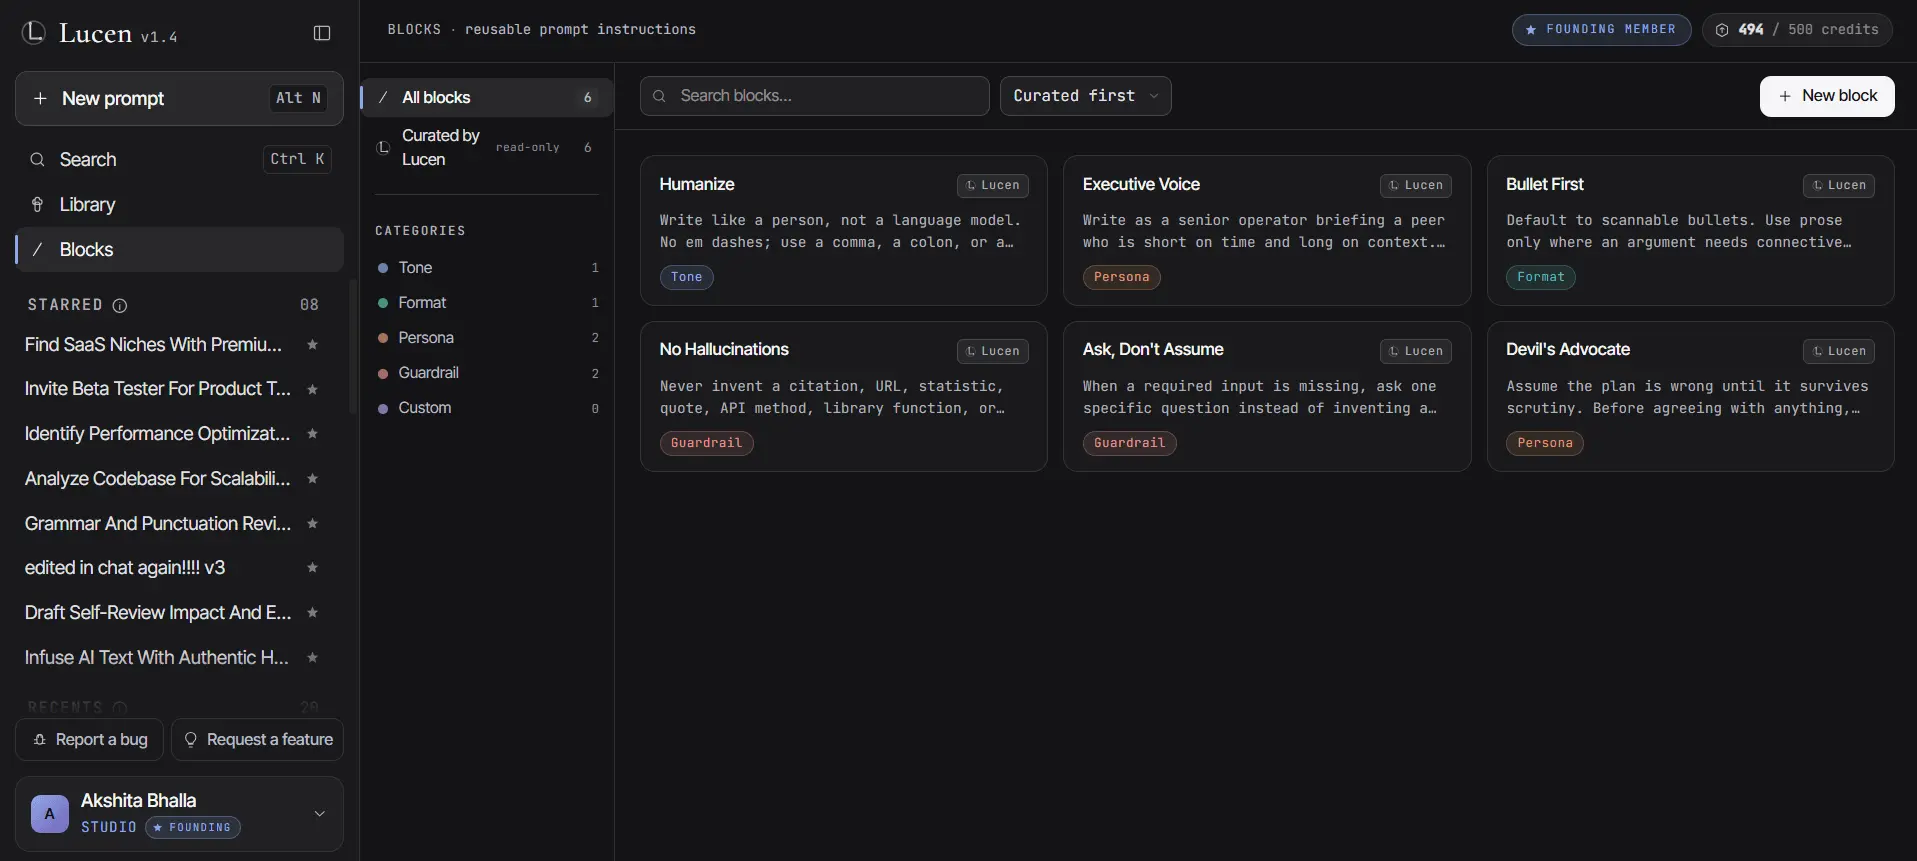The image size is (1917, 861).
Task: Open the Executive Voice block card
Action: point(1267,230)
